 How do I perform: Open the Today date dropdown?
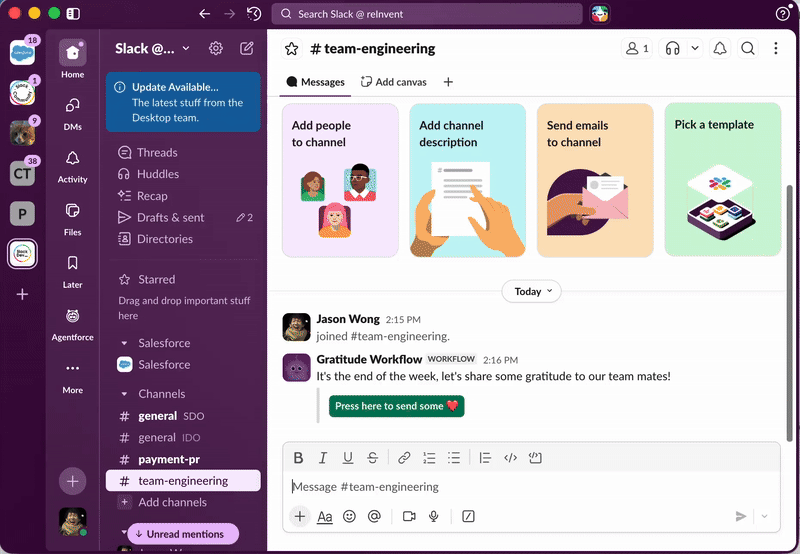(x=532, y=292)
